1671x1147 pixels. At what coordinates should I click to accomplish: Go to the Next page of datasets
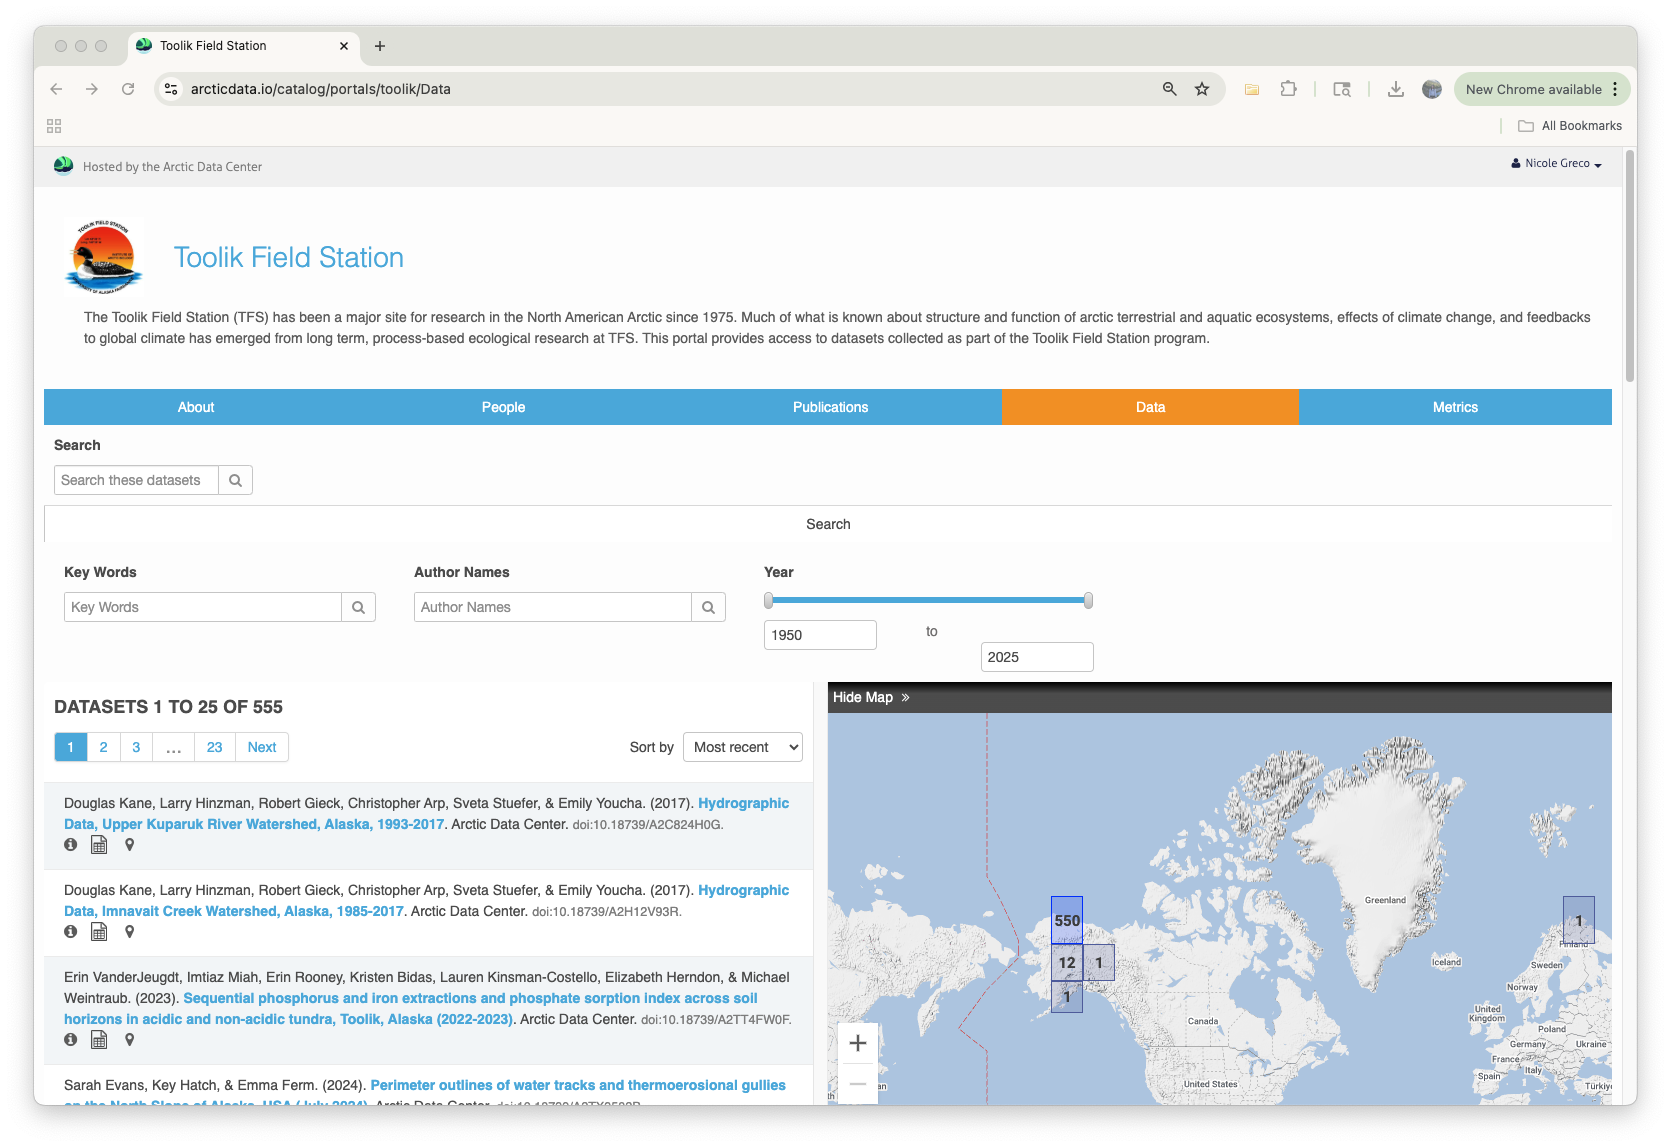261,747
